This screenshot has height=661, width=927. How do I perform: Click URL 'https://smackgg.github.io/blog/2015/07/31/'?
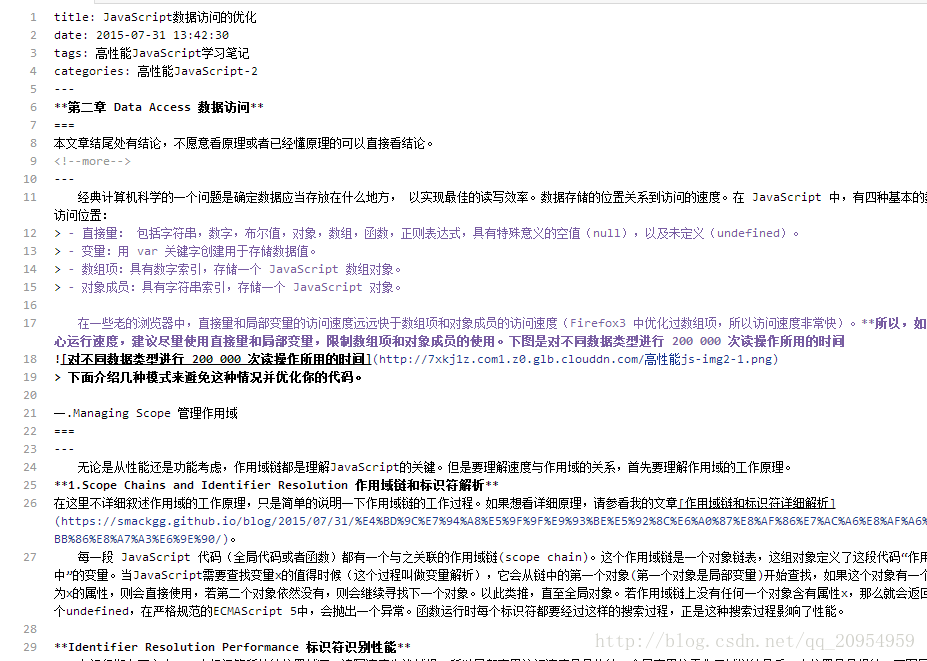(206, 521)
